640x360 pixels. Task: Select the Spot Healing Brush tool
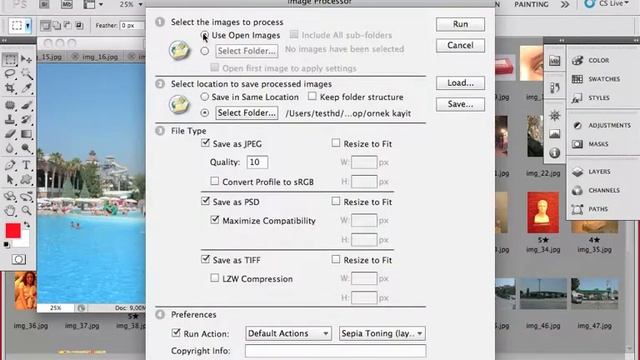(x=10, y=105)
